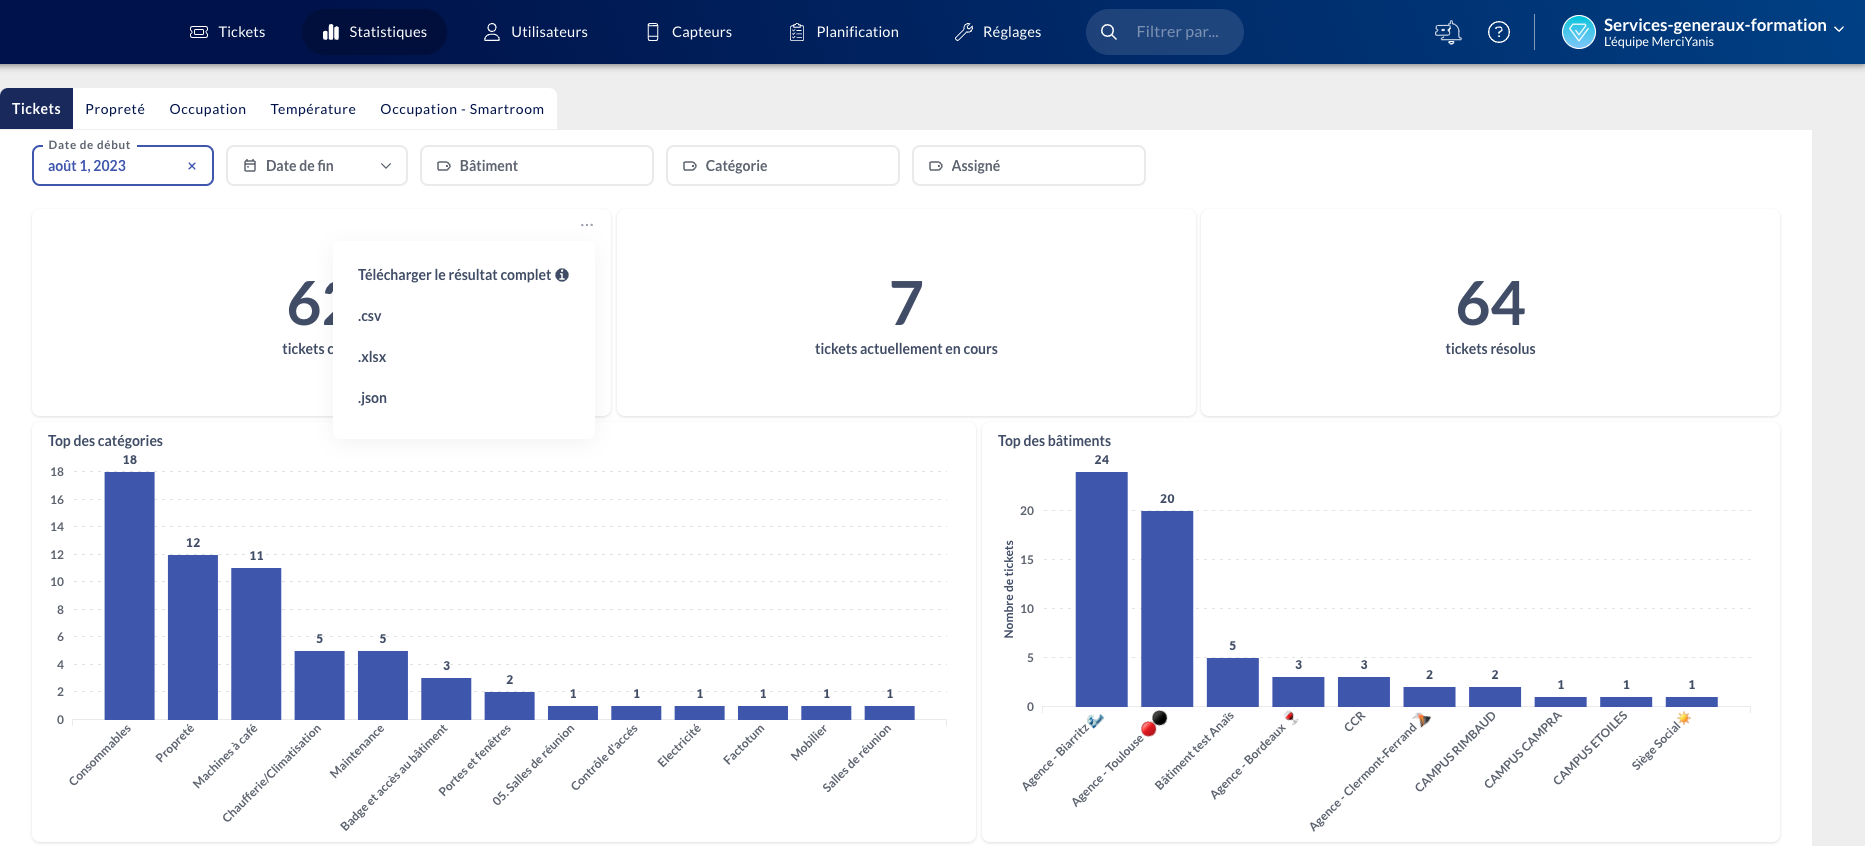Expand the Date de fin dropdown
The height and width of the screenshot is (846, 1865).
pos(317,166)
